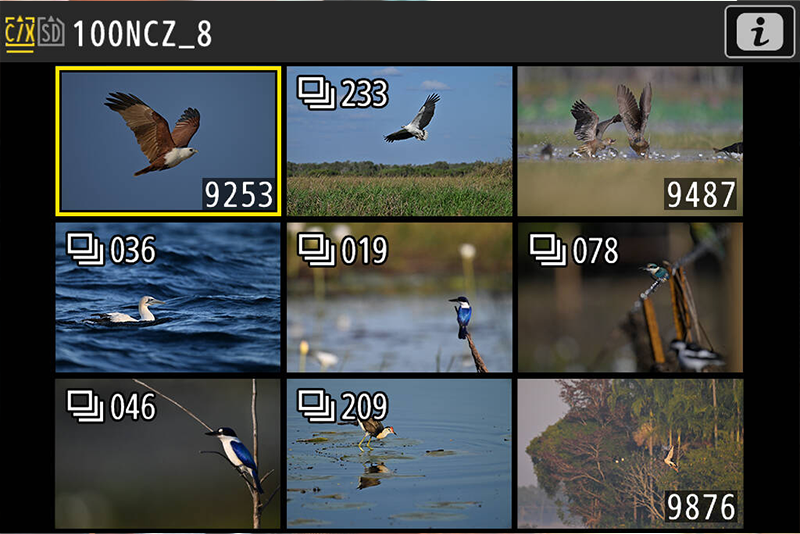
Task: Open the burst stack icon labeled 046
Action: point(85,406)
